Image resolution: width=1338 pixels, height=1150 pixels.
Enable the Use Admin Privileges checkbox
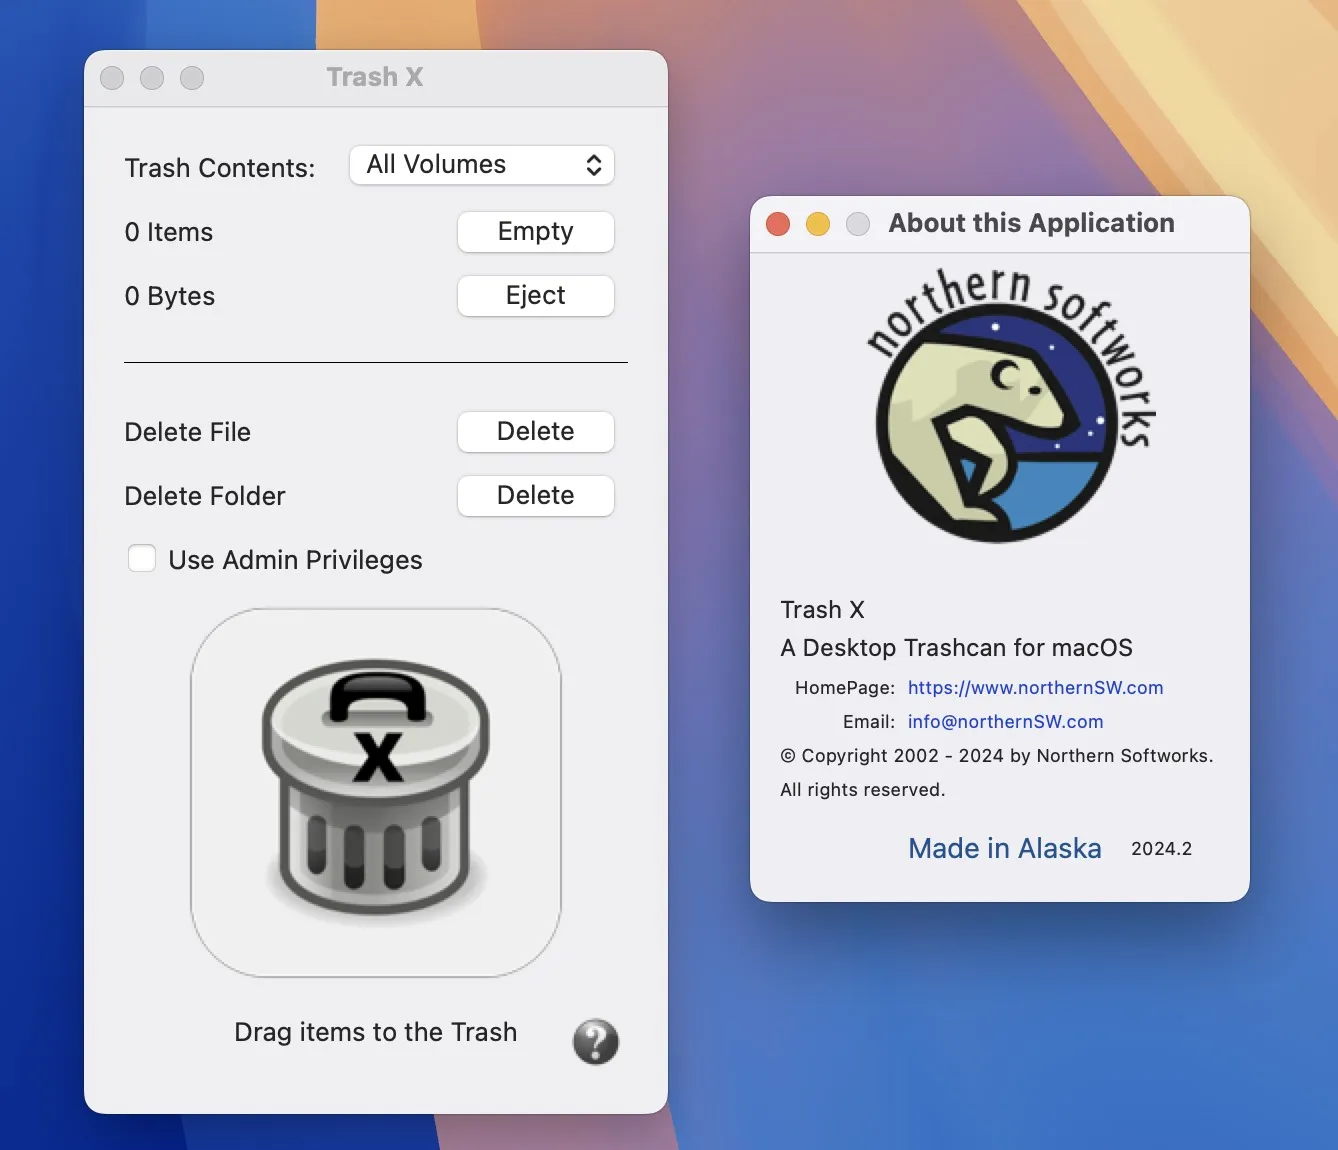pyautogui.click(x=142, y=559)
